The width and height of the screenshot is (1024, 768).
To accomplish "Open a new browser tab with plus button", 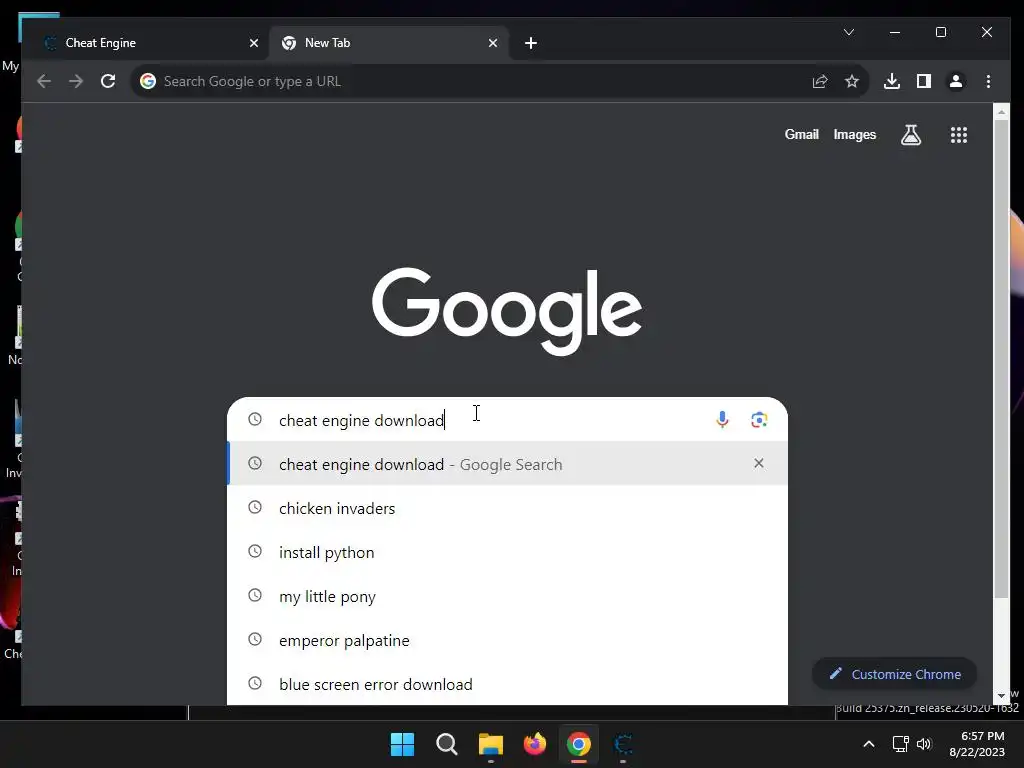I will tap(531, 43).
